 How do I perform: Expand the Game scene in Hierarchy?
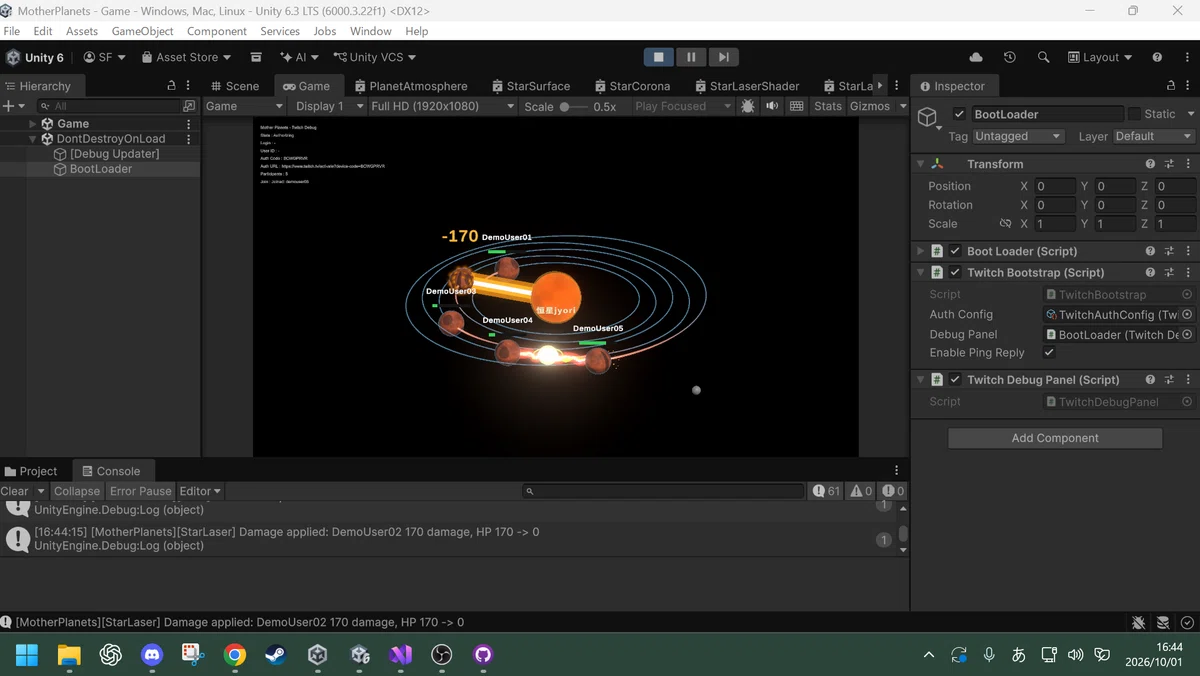pos(33,124)
